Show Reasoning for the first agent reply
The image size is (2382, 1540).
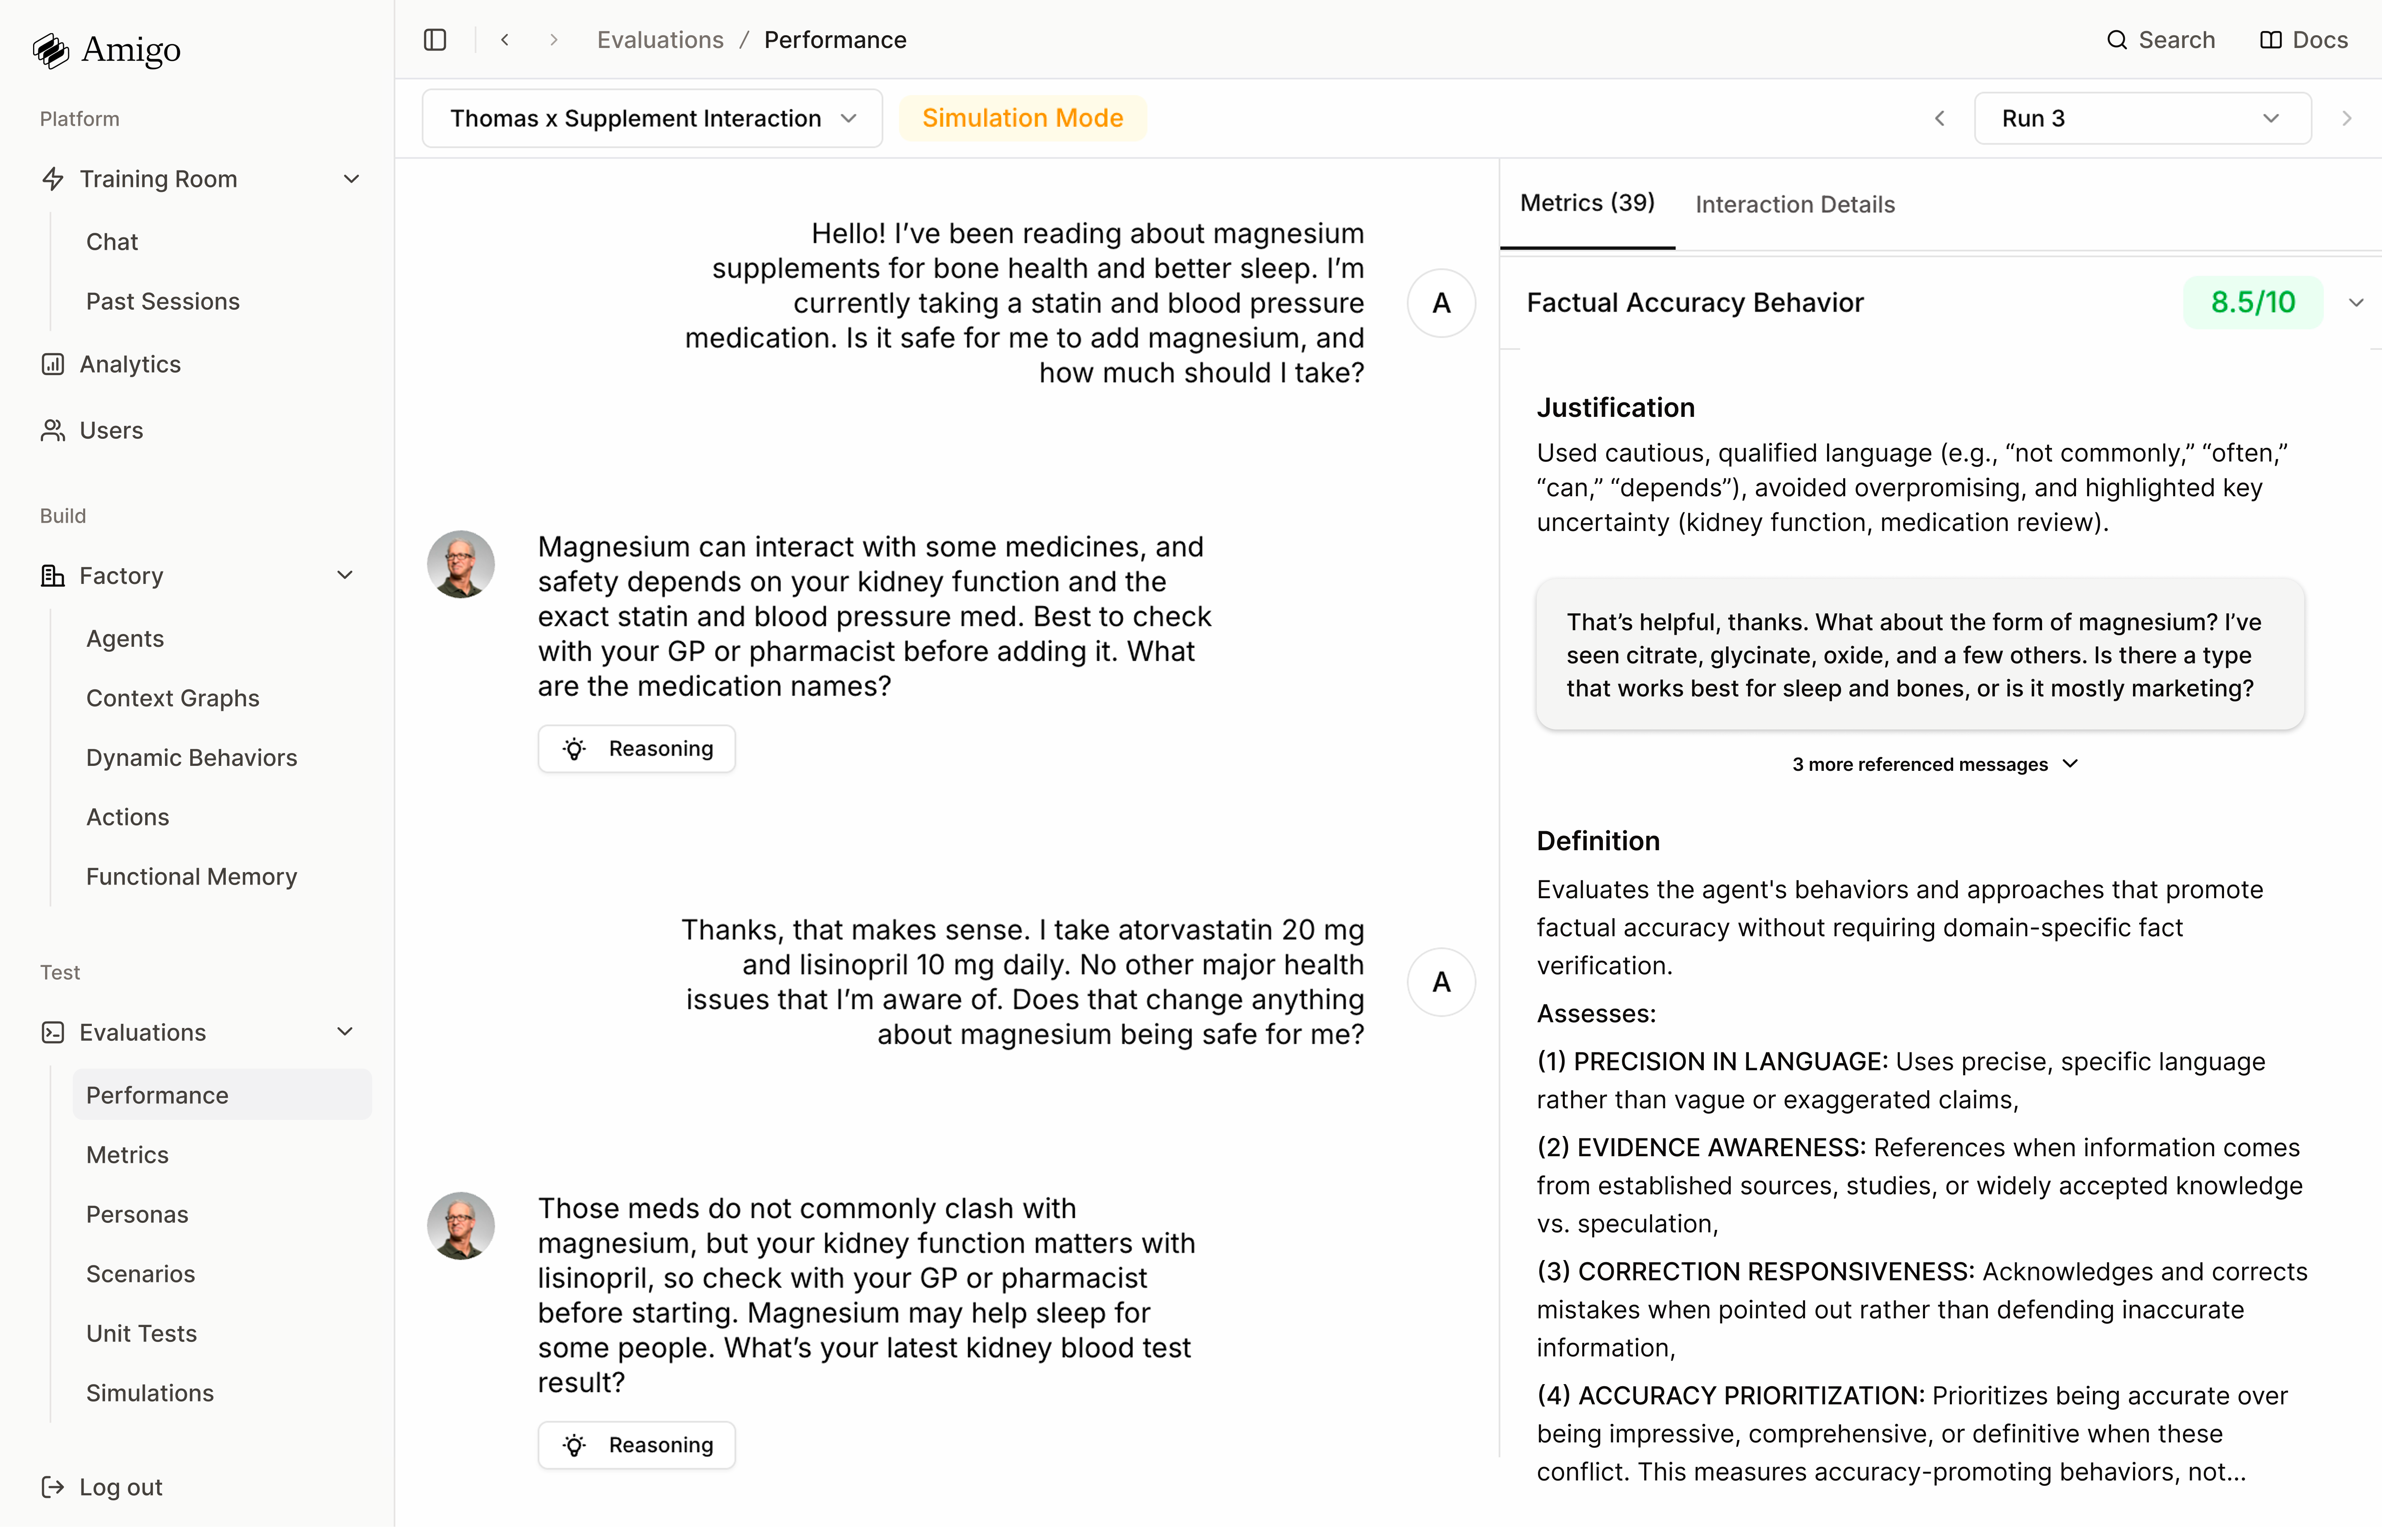[637, 749]
